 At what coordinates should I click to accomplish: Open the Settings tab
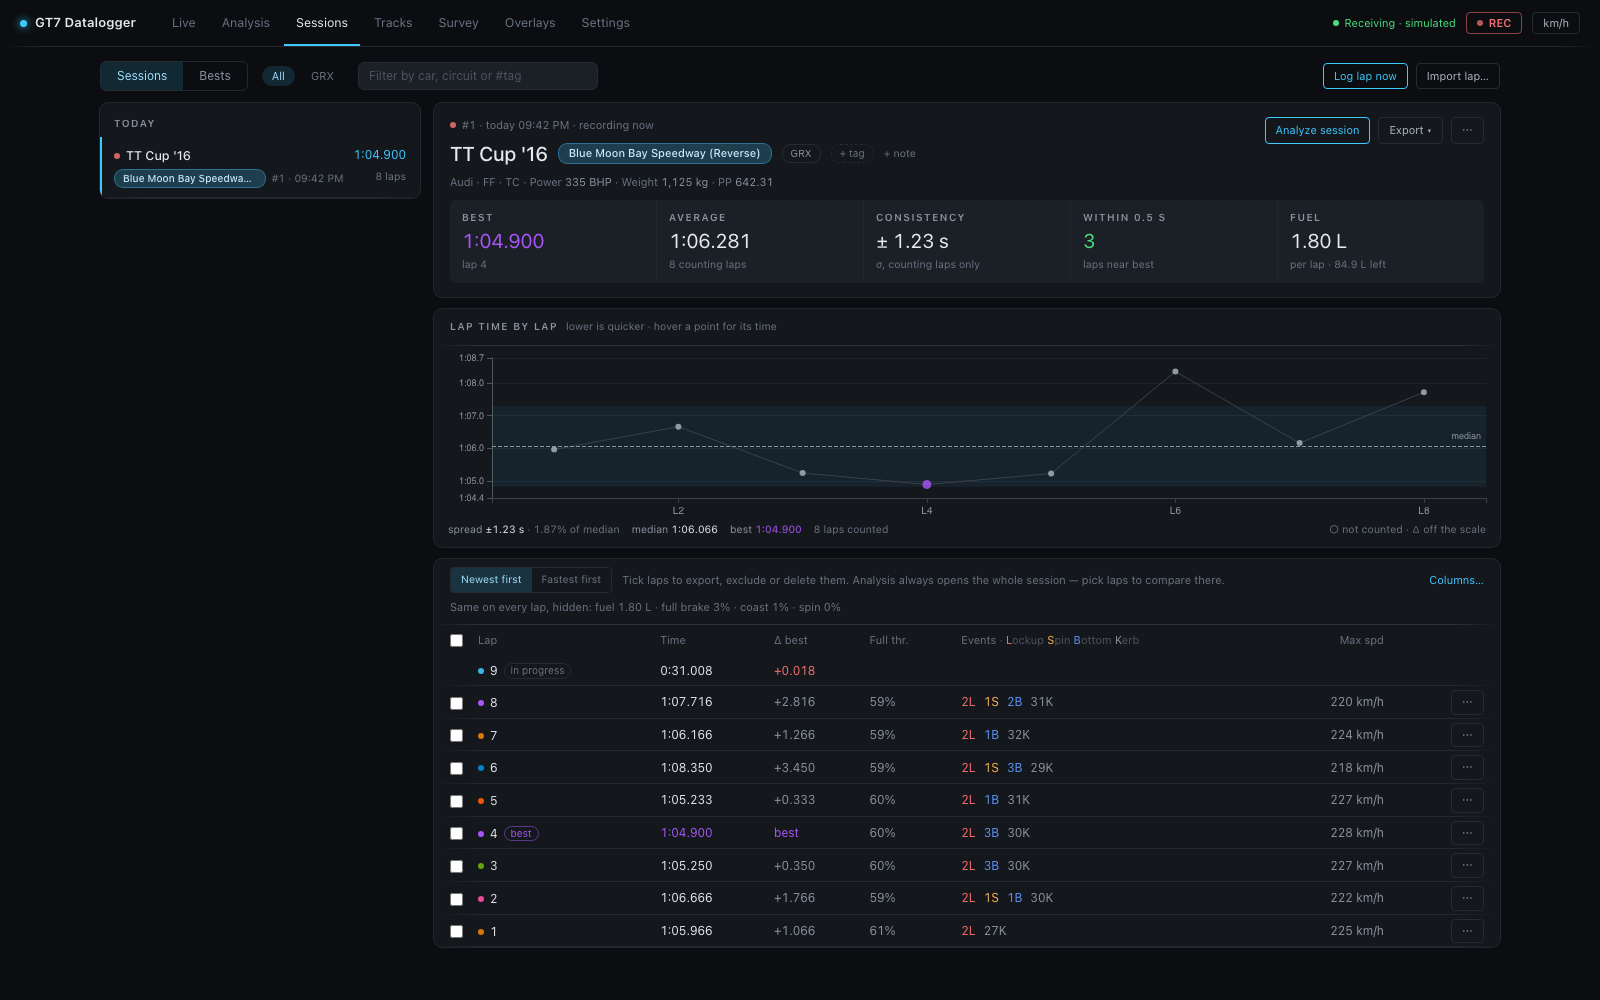coord(606,23)
